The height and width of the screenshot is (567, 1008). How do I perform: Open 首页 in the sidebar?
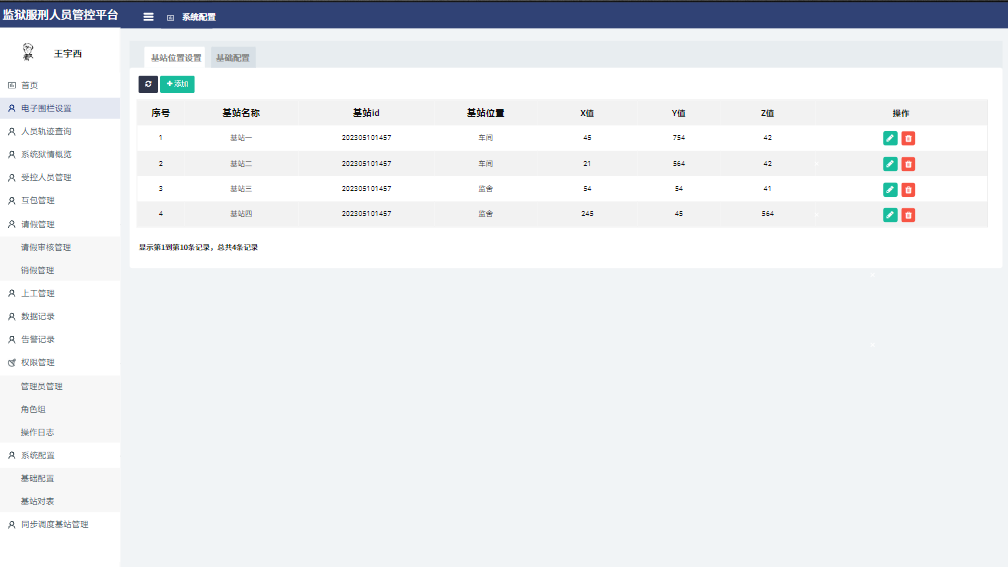point(30,86)
